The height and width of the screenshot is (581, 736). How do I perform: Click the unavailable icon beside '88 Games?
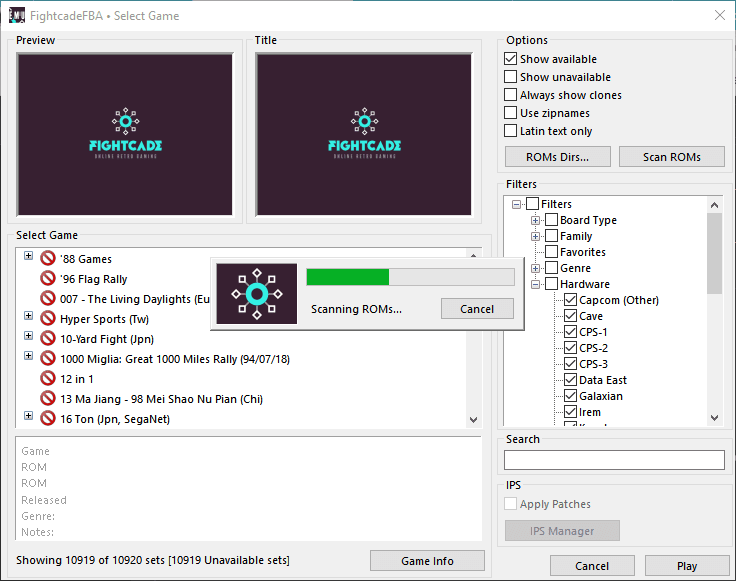pos(48,258)
